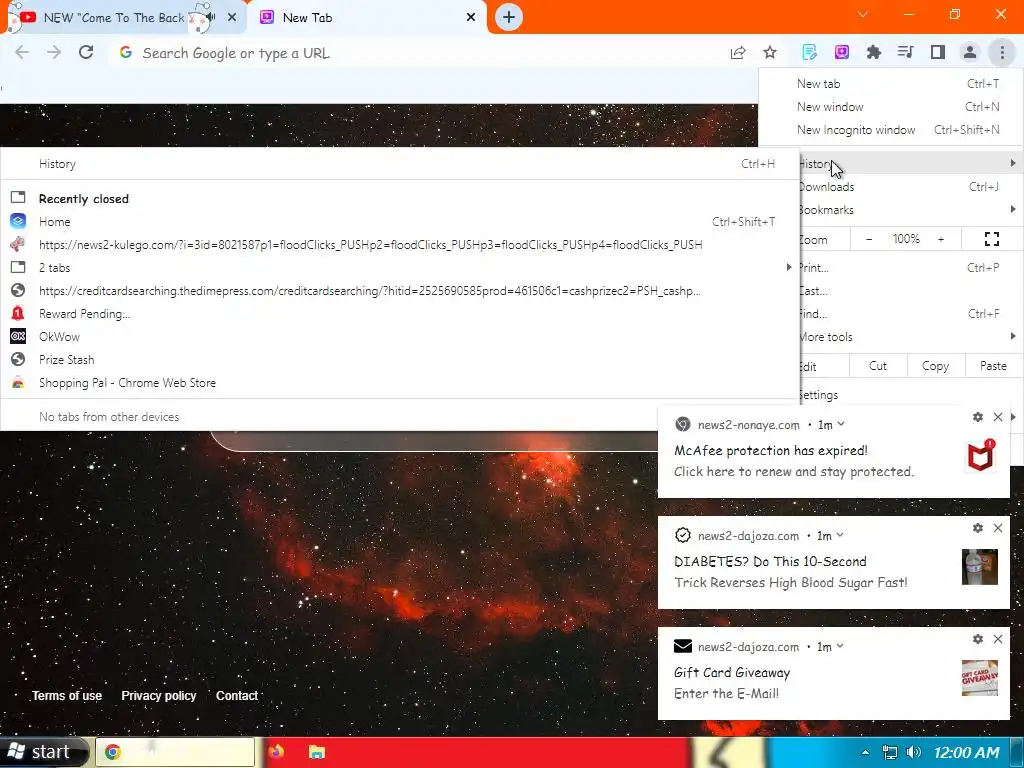
Task: Choose New window from Chrome menu
Action: [889, 106]
